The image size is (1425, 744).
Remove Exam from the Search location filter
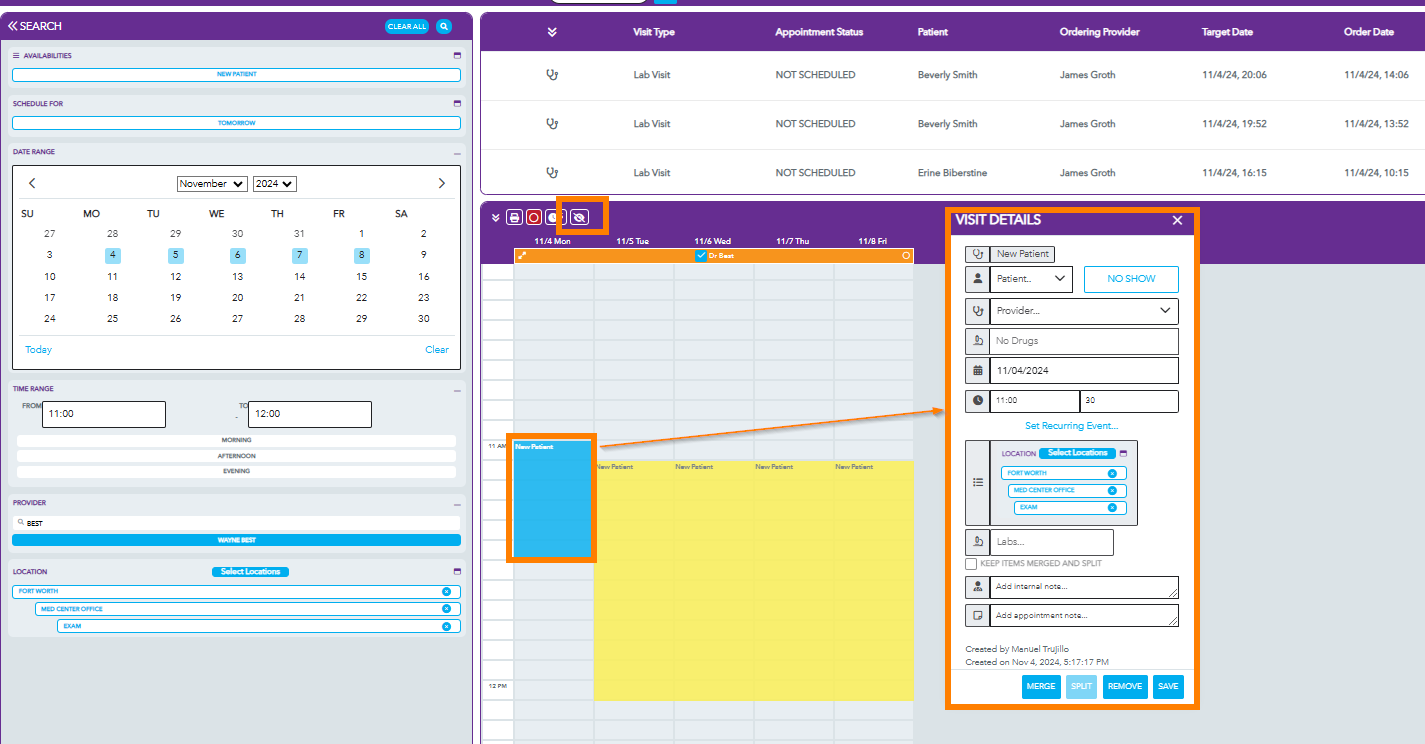[x=446, y=626]
